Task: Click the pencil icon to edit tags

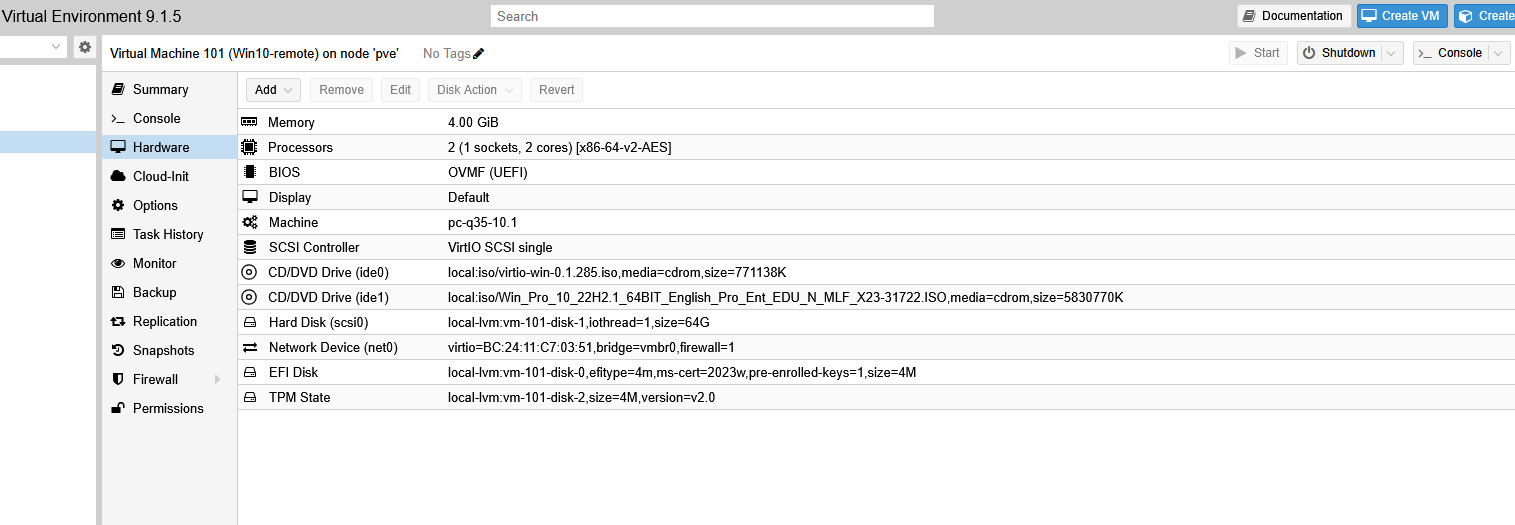Action: point(479,54)
